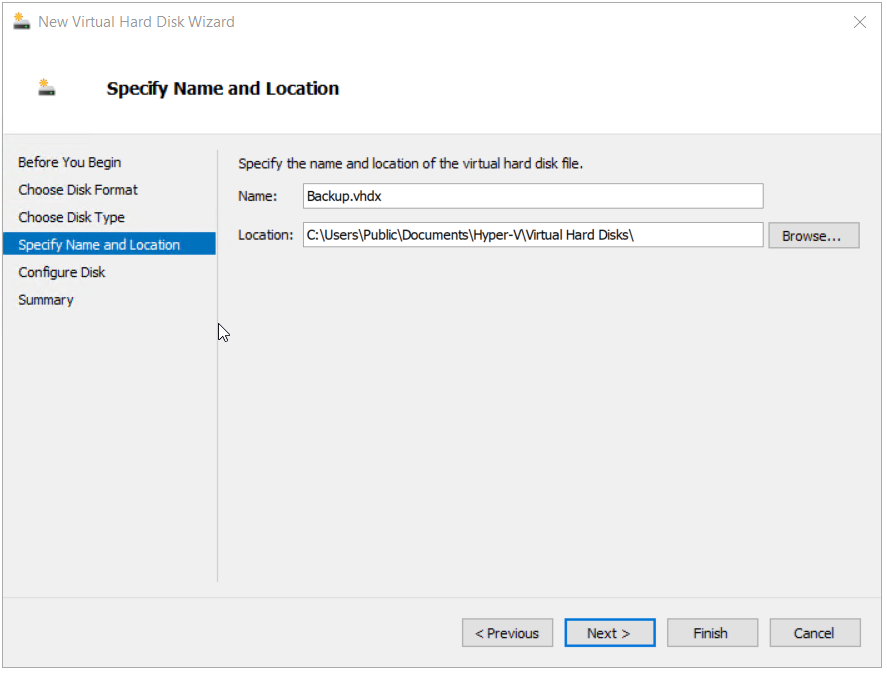Screen dimensions: 887x673
Task: Click the "Name:" field label
Action: click(257, 196)
